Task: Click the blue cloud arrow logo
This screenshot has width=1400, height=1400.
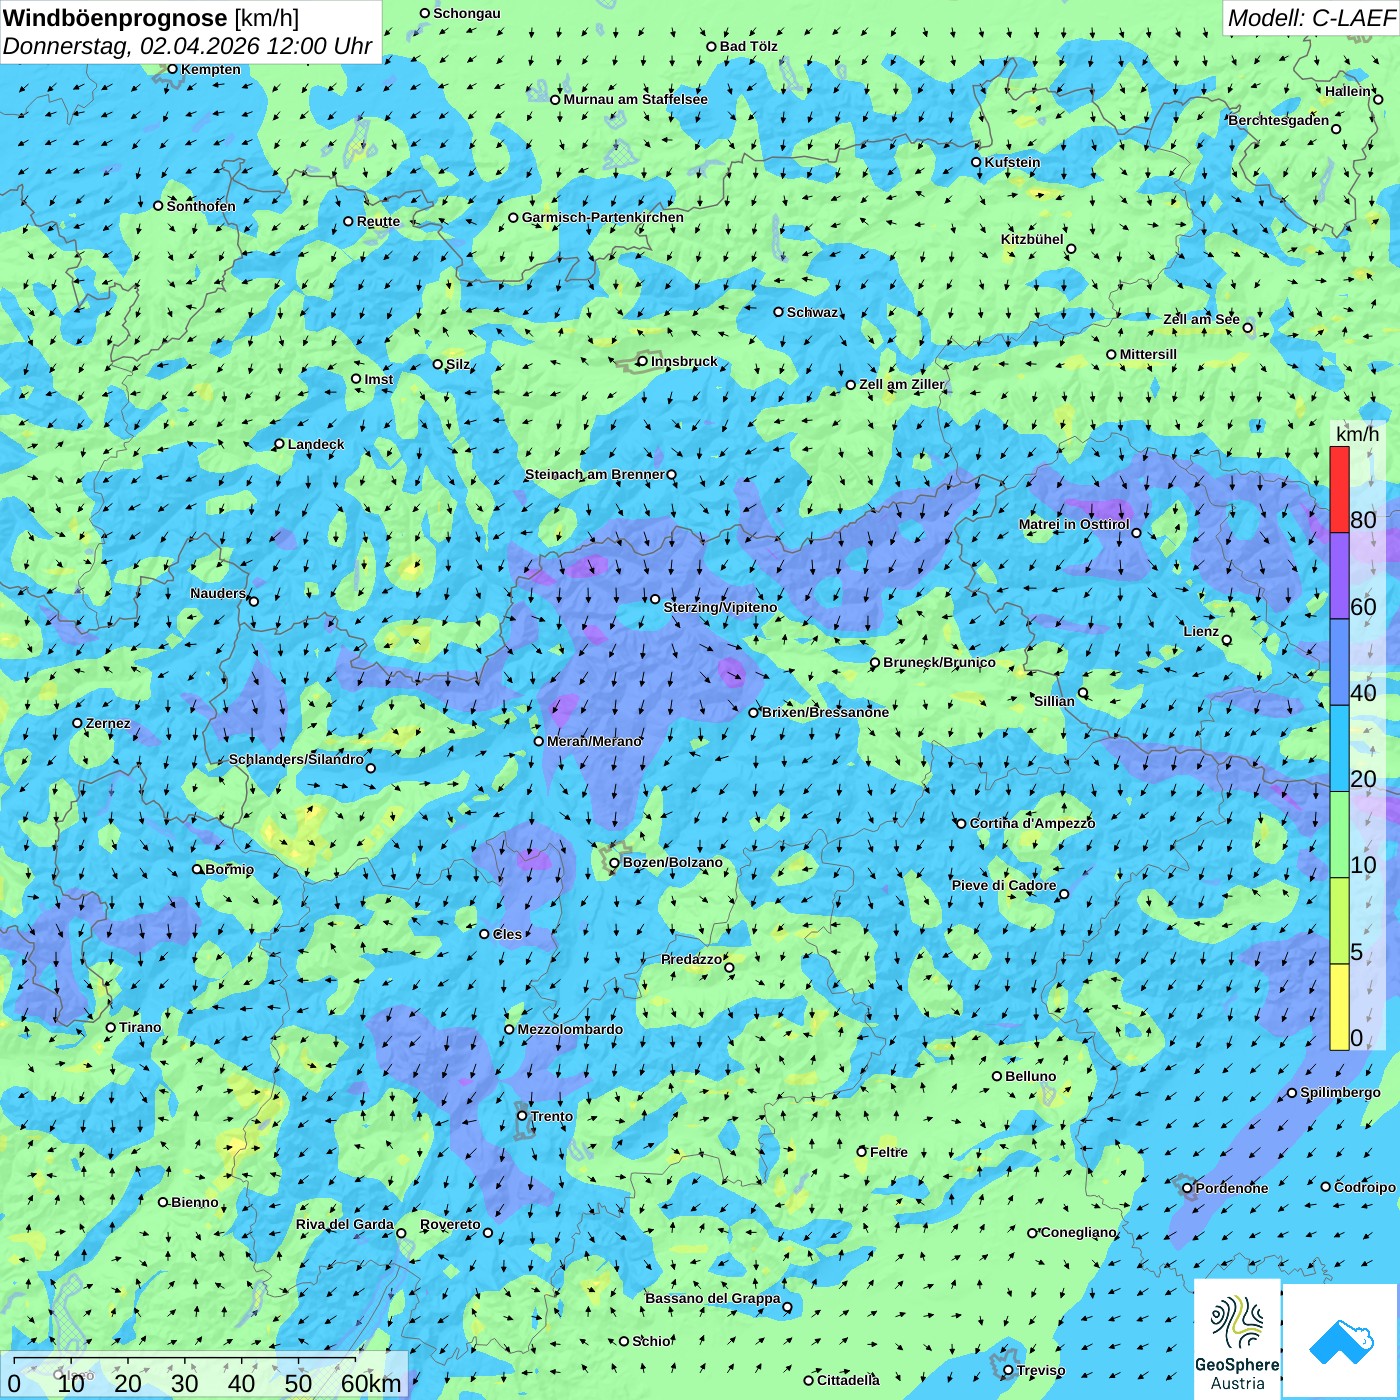Action: click(x=1341, y=1341)
